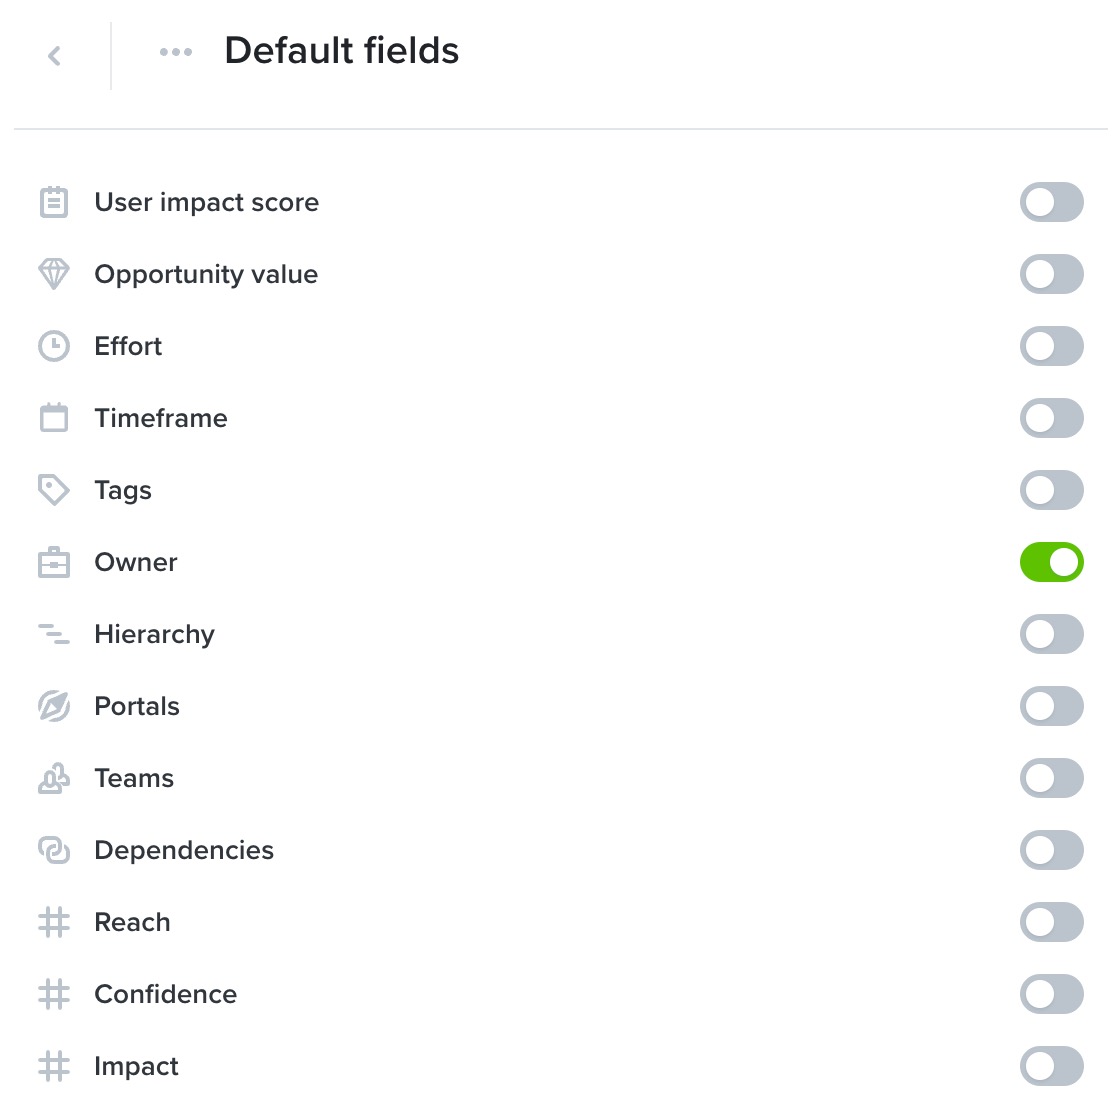Disable the Owner field toggle
The height and width of the screenshot is (1118, 1118).
1052,562
